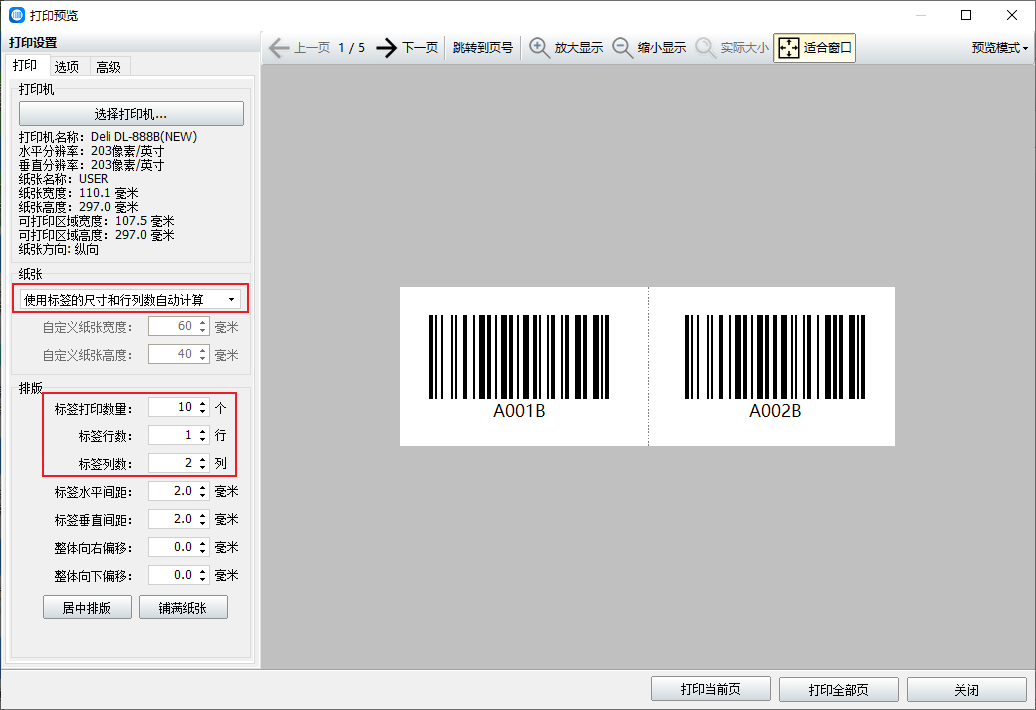Decrease the 标签打印数量 value by one
This screenshot has height=710, width=1036.
point(203,412)
